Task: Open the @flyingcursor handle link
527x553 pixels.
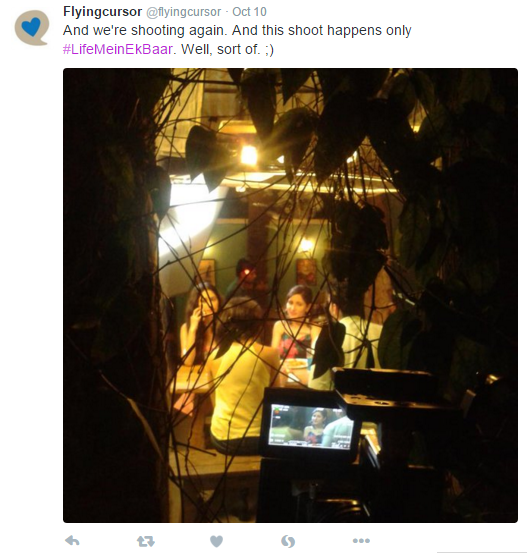Action: point(183,12)
